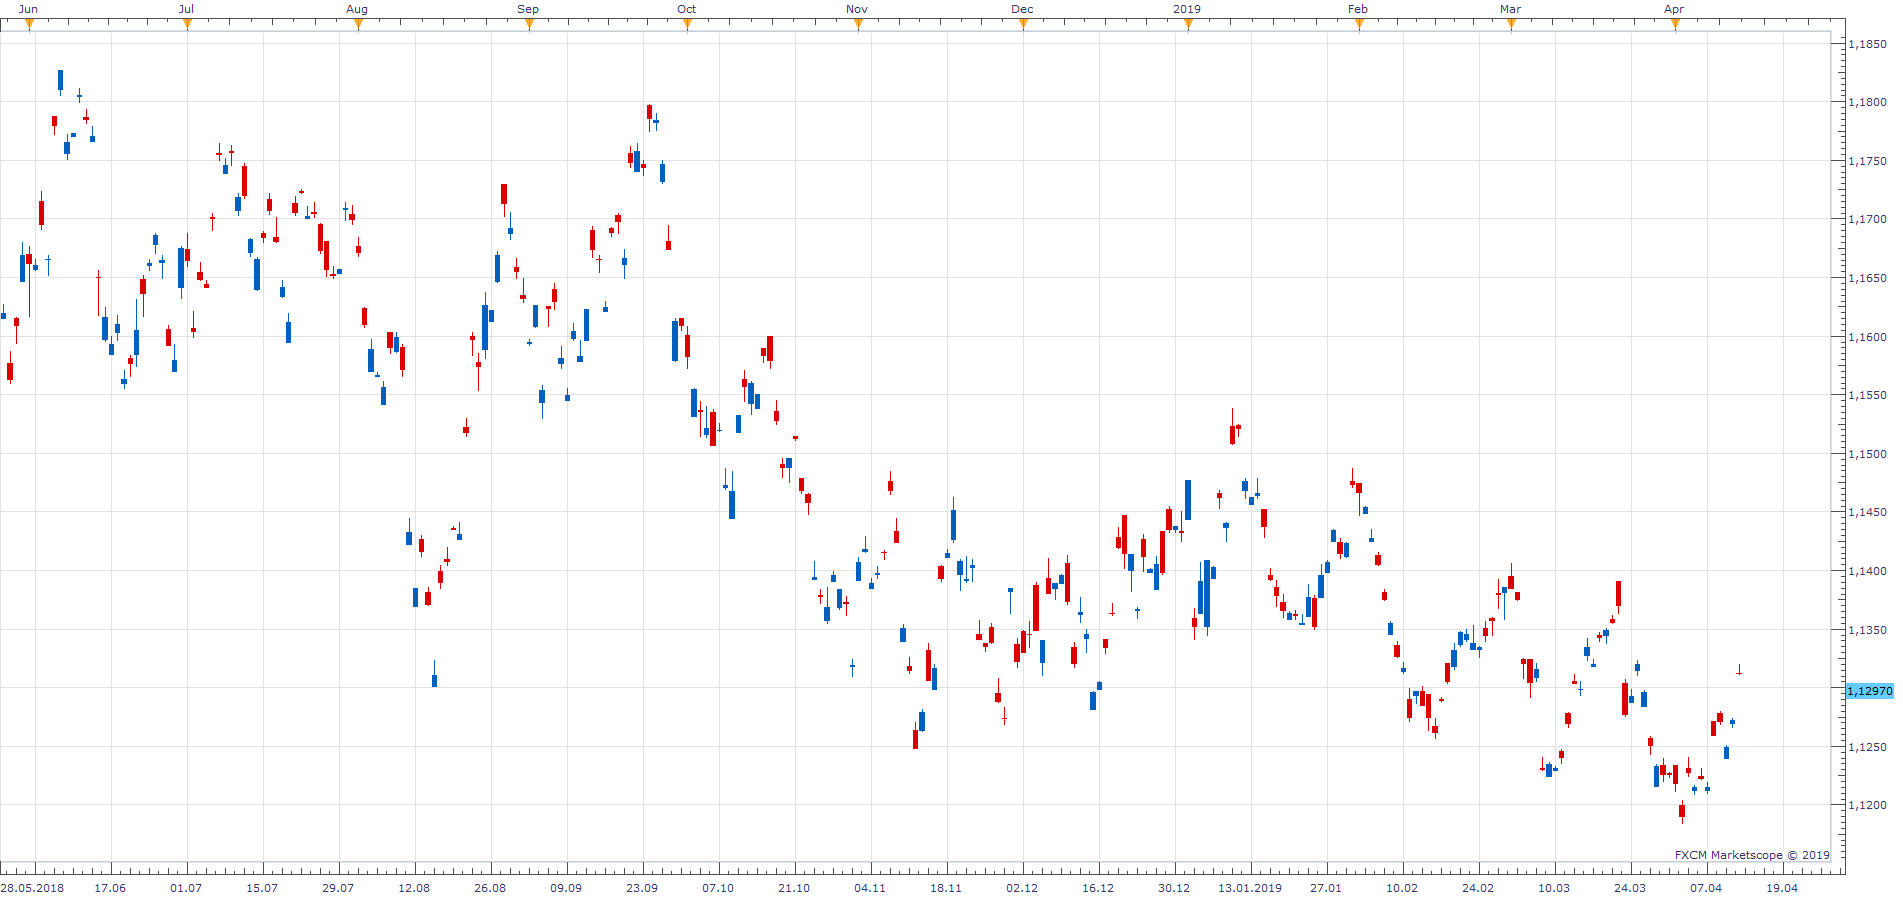This screenshot has width=1903, height=900.
Task: Click the 1,1700 price axis label
Action: pyautogui.click(x=1867, y=219)
